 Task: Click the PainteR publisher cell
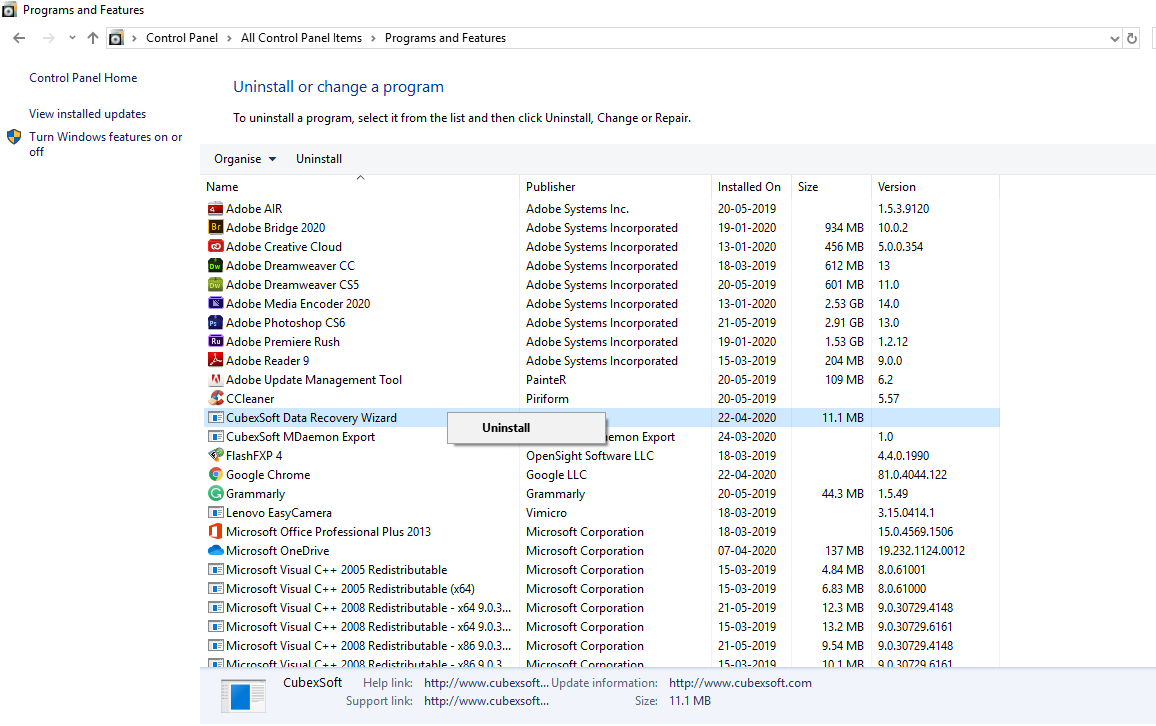pos(546,380)
